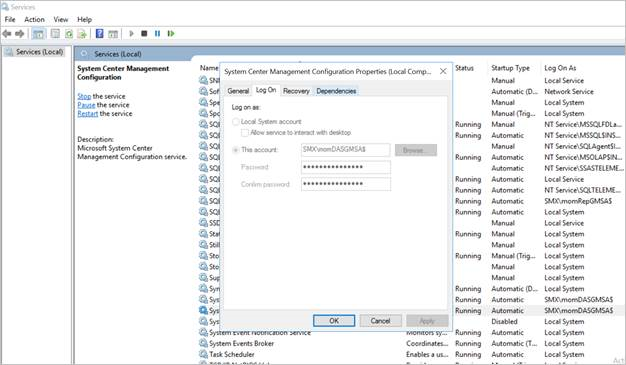Open the Help menu

pos(85,19)
